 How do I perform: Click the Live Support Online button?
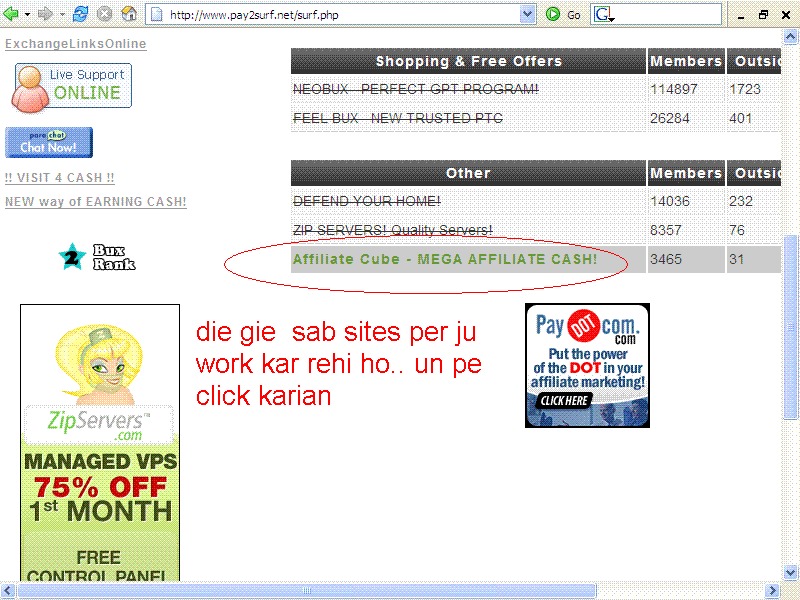click(x=72, y=86)
